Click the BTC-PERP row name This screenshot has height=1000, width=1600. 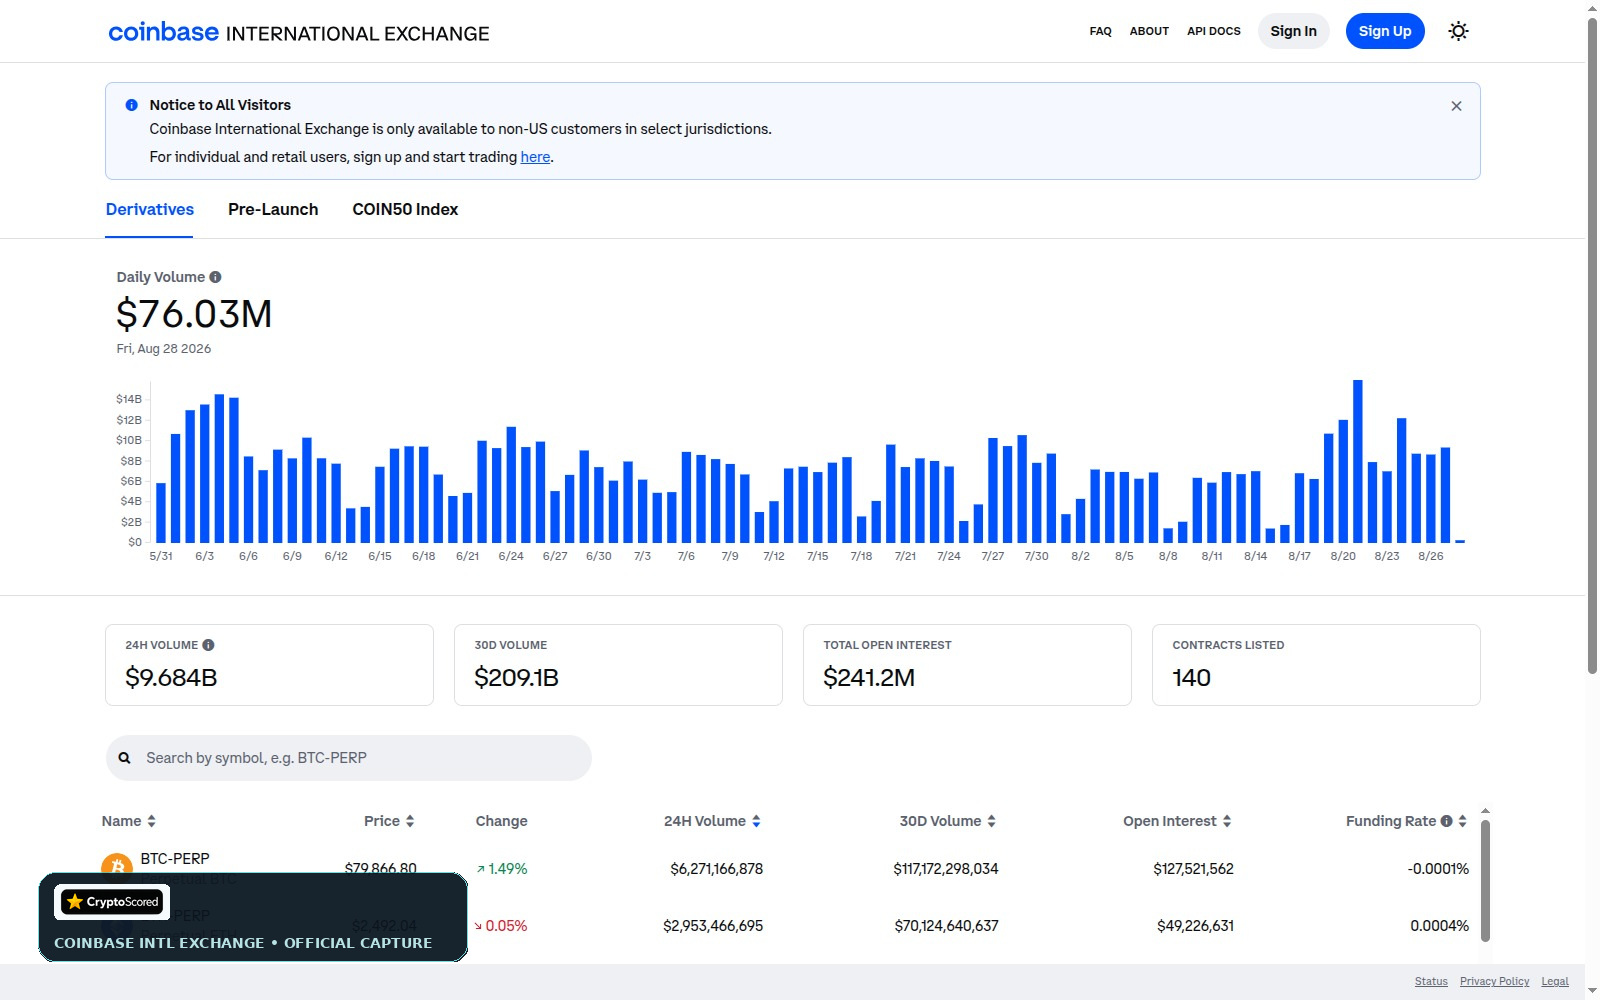(x=175, y=859)
